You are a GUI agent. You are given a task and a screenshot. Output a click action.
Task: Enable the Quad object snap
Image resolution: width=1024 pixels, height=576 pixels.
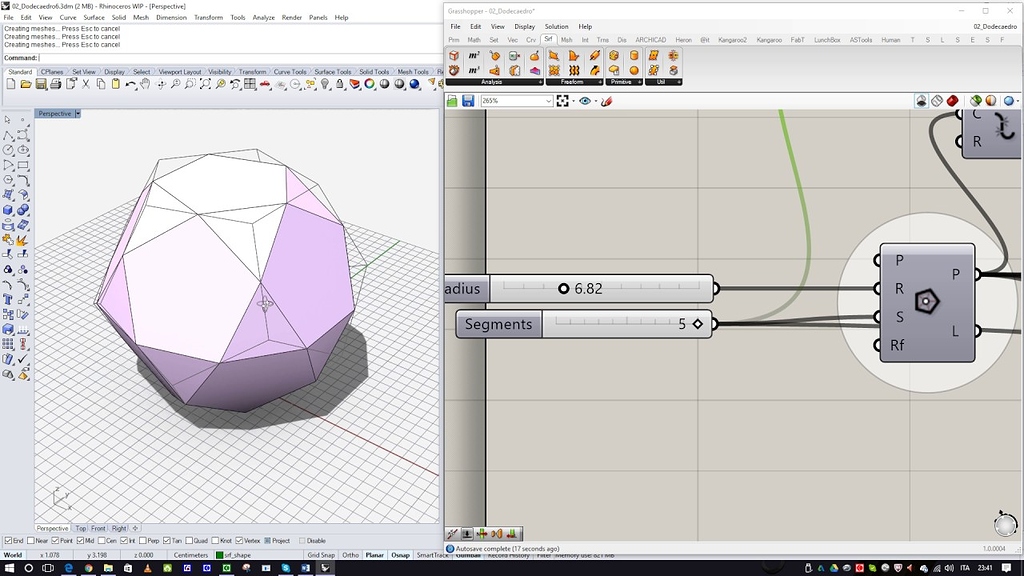pyautogui.click(x=189, y=540)
